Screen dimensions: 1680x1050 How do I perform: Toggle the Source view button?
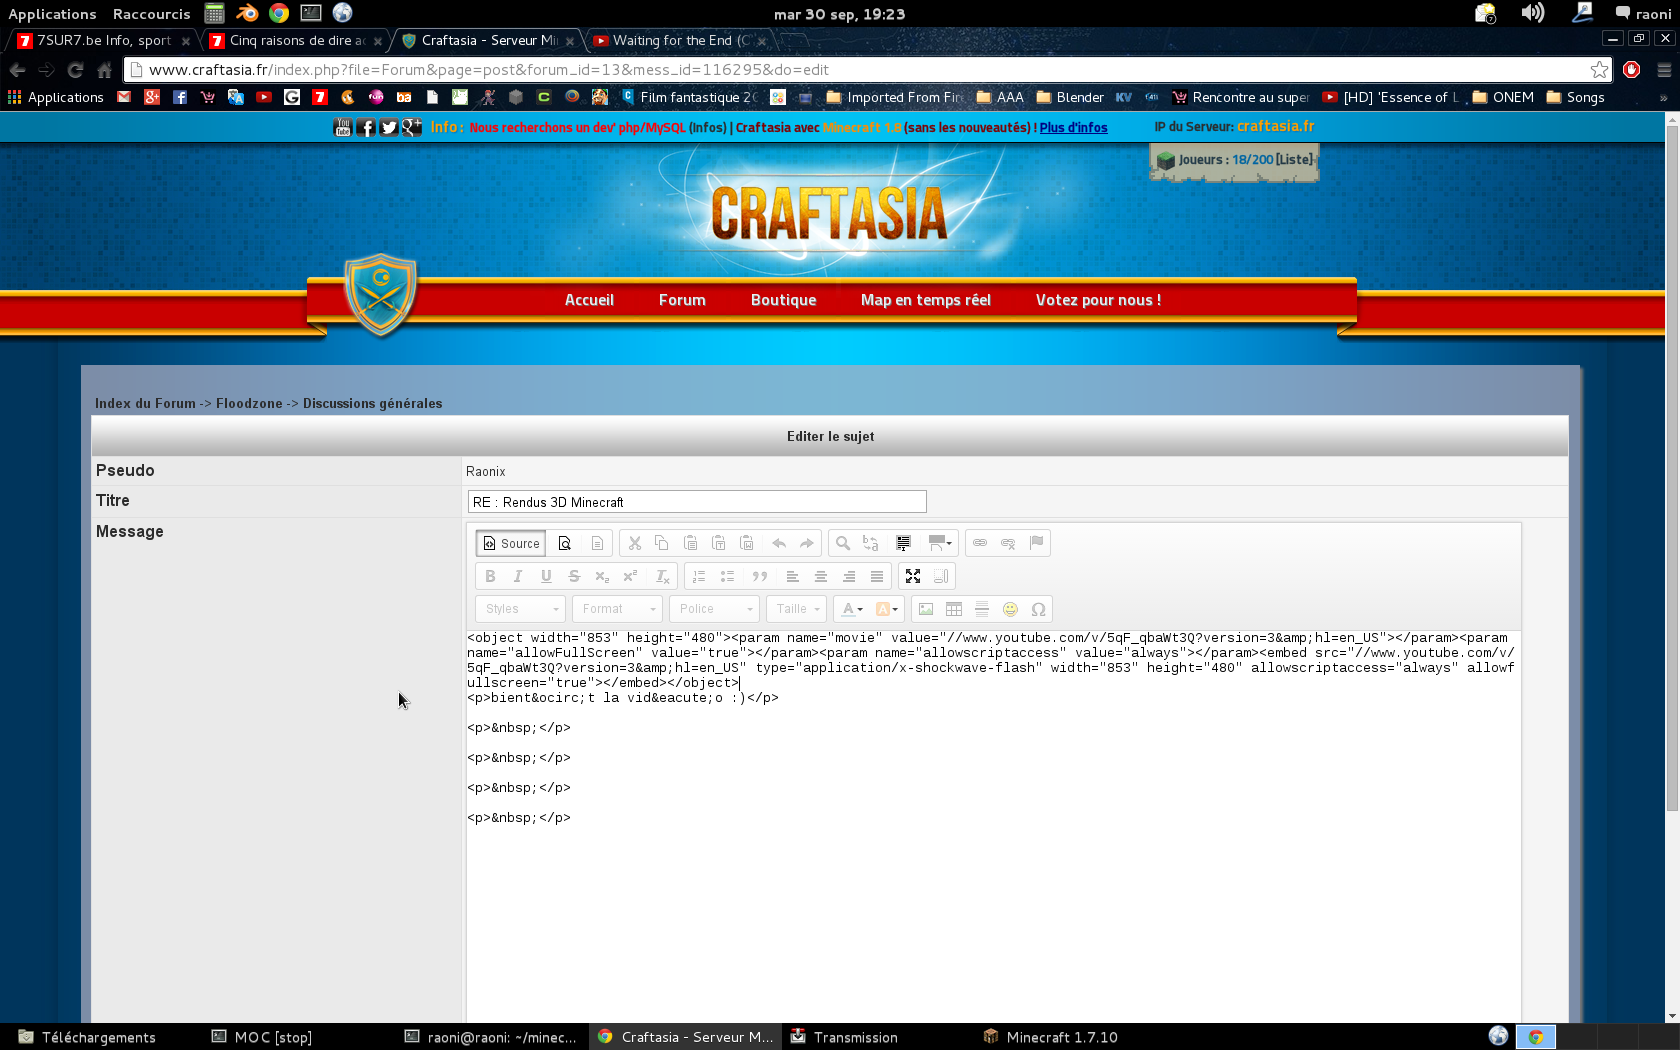tap(511, 543)
